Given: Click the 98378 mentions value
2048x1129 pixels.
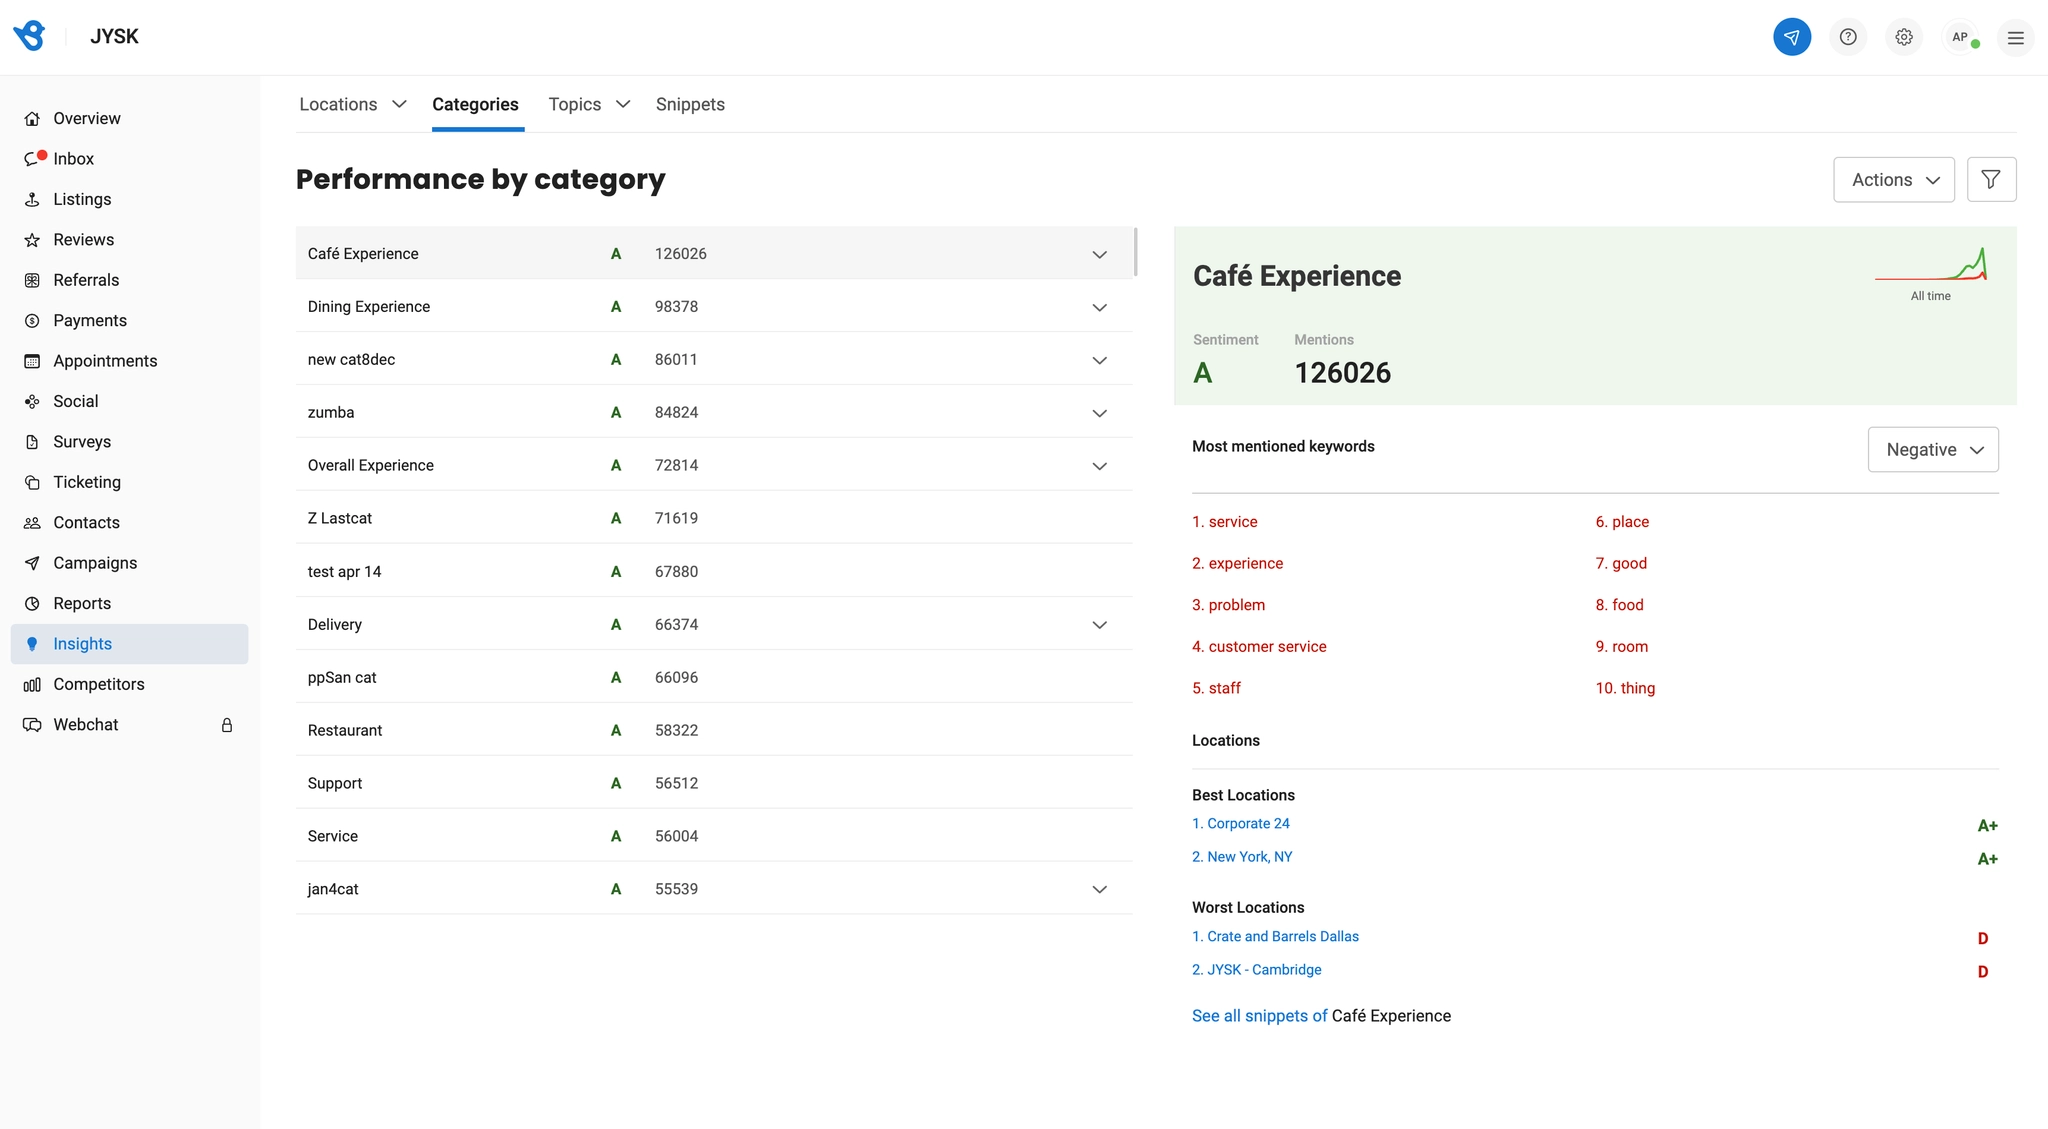Looking at the screenshot, I should point(676,307).
